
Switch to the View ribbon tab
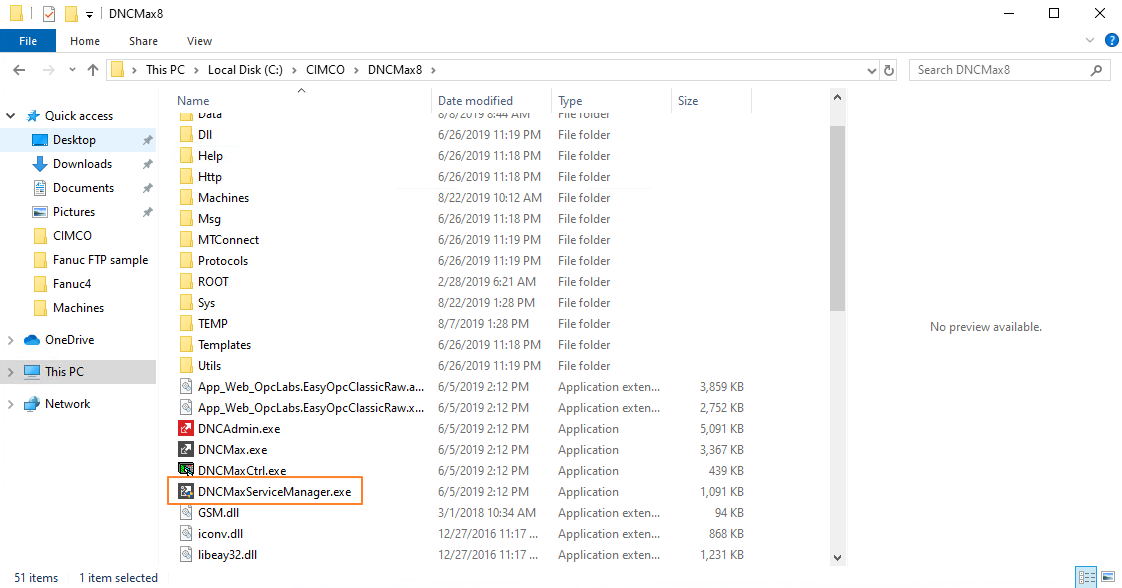click(199, 41)
